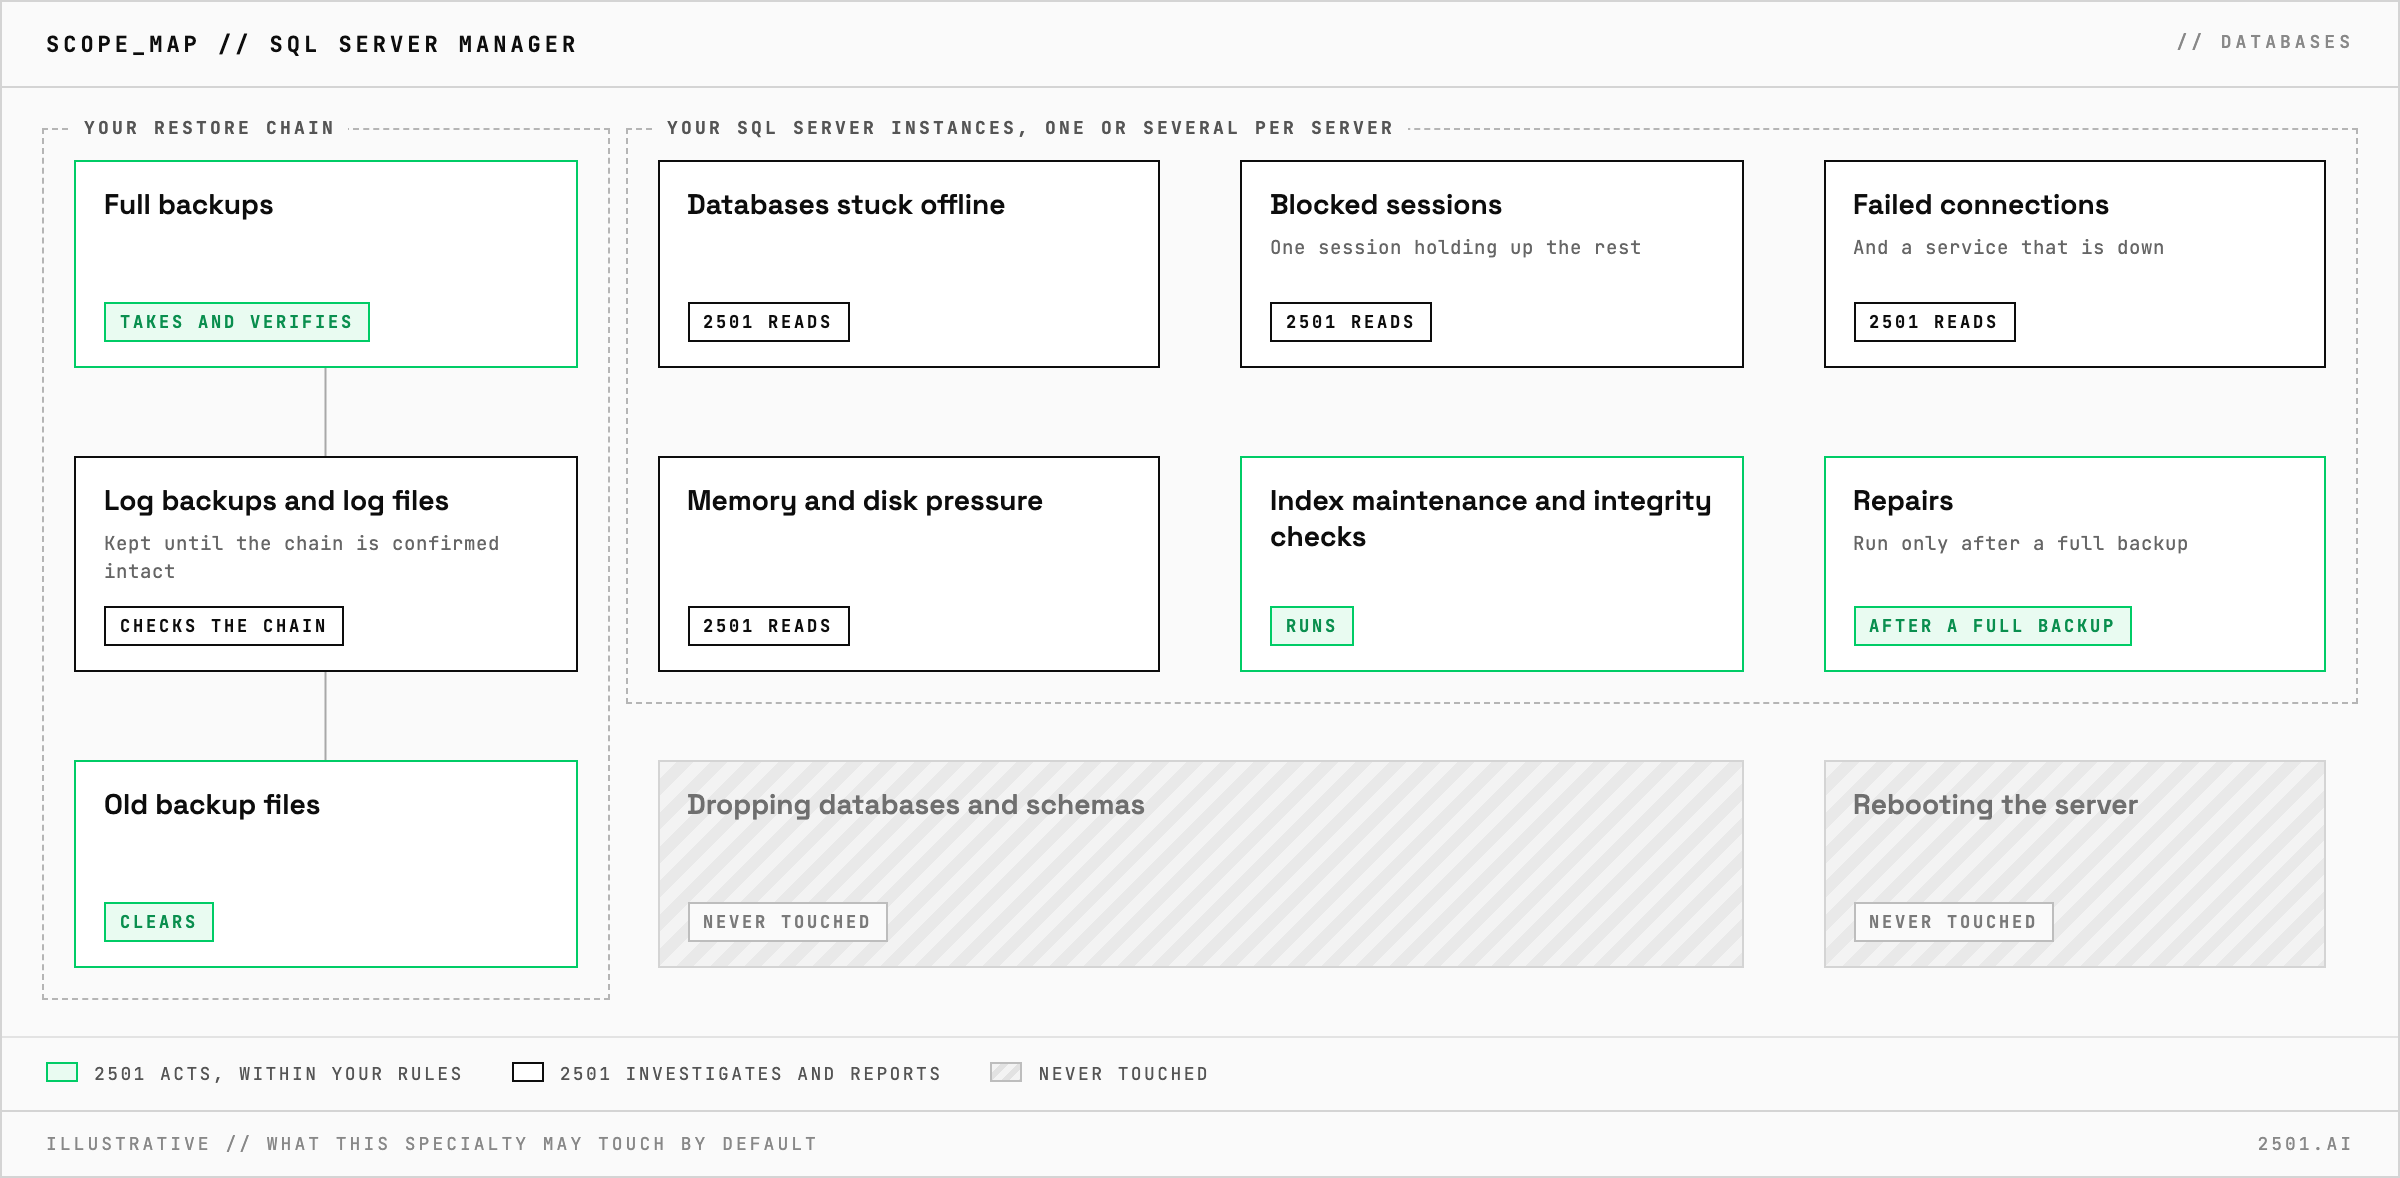Click the '// DATABASES' label in header
Image resolution: width=2400 pixels, height=1178 pixels.
(2265, 42)
